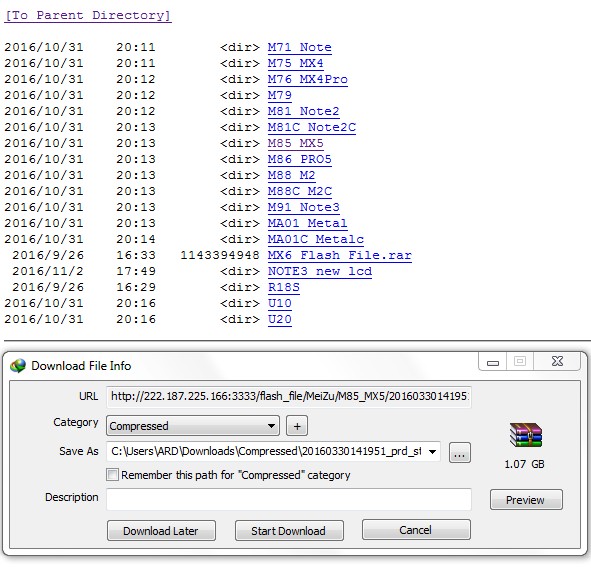Close the Download File Info dialog
This screenshot has width=591, height=570.
[x=557, y=362]
